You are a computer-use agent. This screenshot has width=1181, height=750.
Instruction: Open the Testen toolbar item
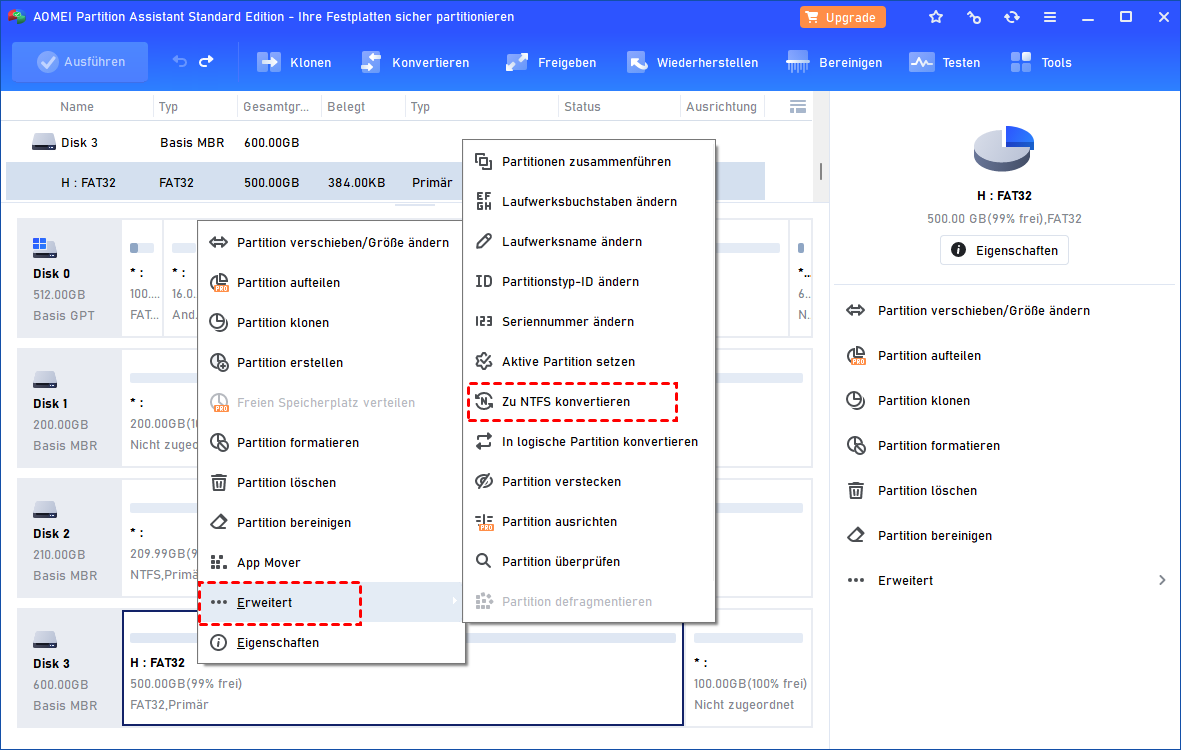[x=944, y=62]
